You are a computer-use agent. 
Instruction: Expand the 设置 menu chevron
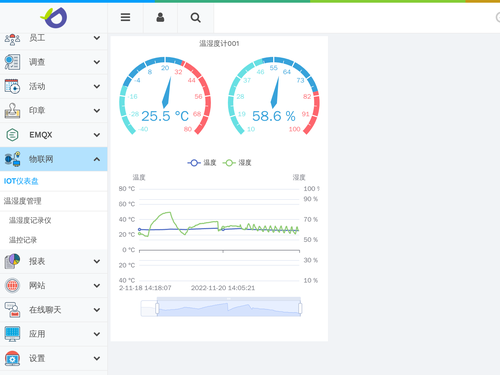(97, 358)
